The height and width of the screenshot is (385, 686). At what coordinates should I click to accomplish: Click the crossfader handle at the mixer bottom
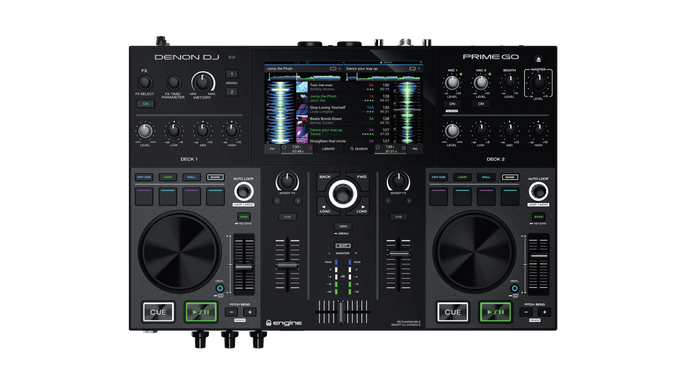coord(341,312)
